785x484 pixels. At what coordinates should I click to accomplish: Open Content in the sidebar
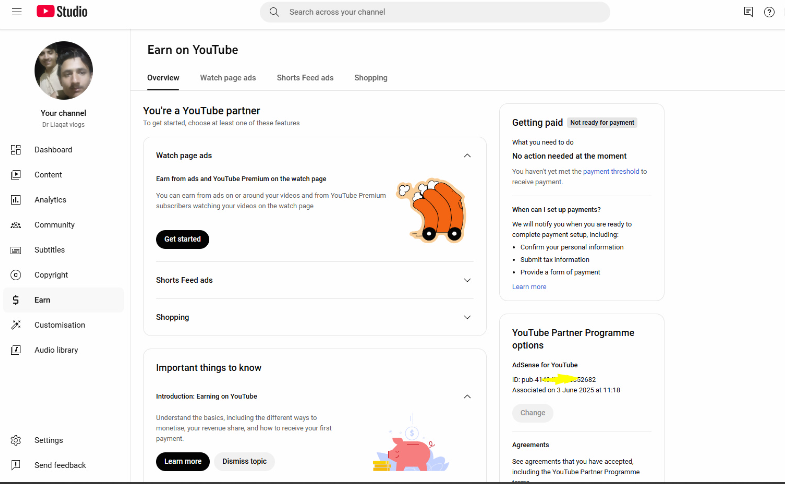click(x=64, y=175)
